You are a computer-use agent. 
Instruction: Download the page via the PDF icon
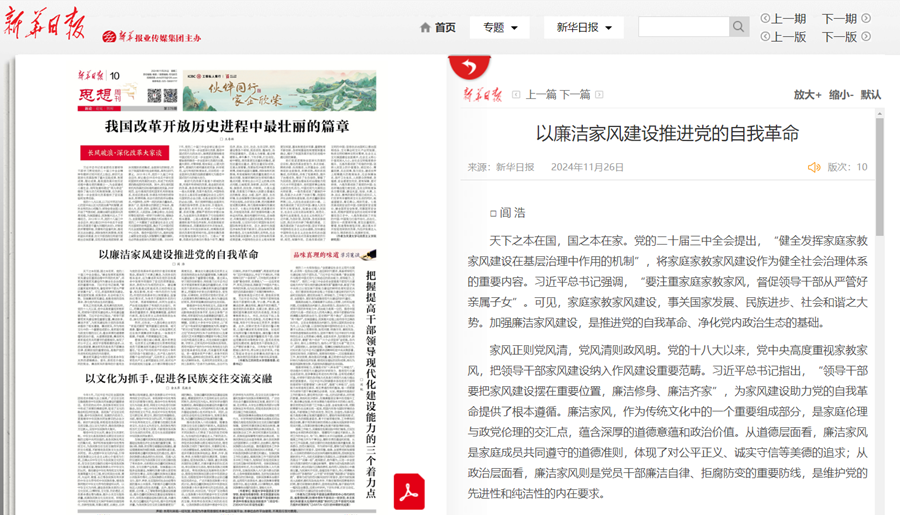coord(409,491)
